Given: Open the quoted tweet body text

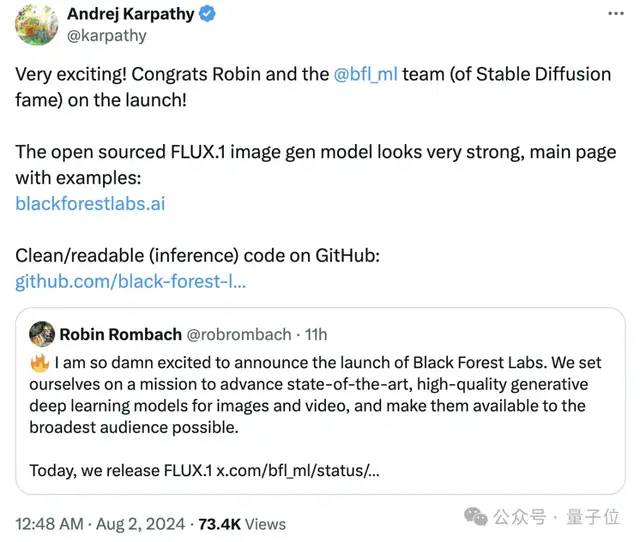Looking at the screenshot, I should [315, 395].
